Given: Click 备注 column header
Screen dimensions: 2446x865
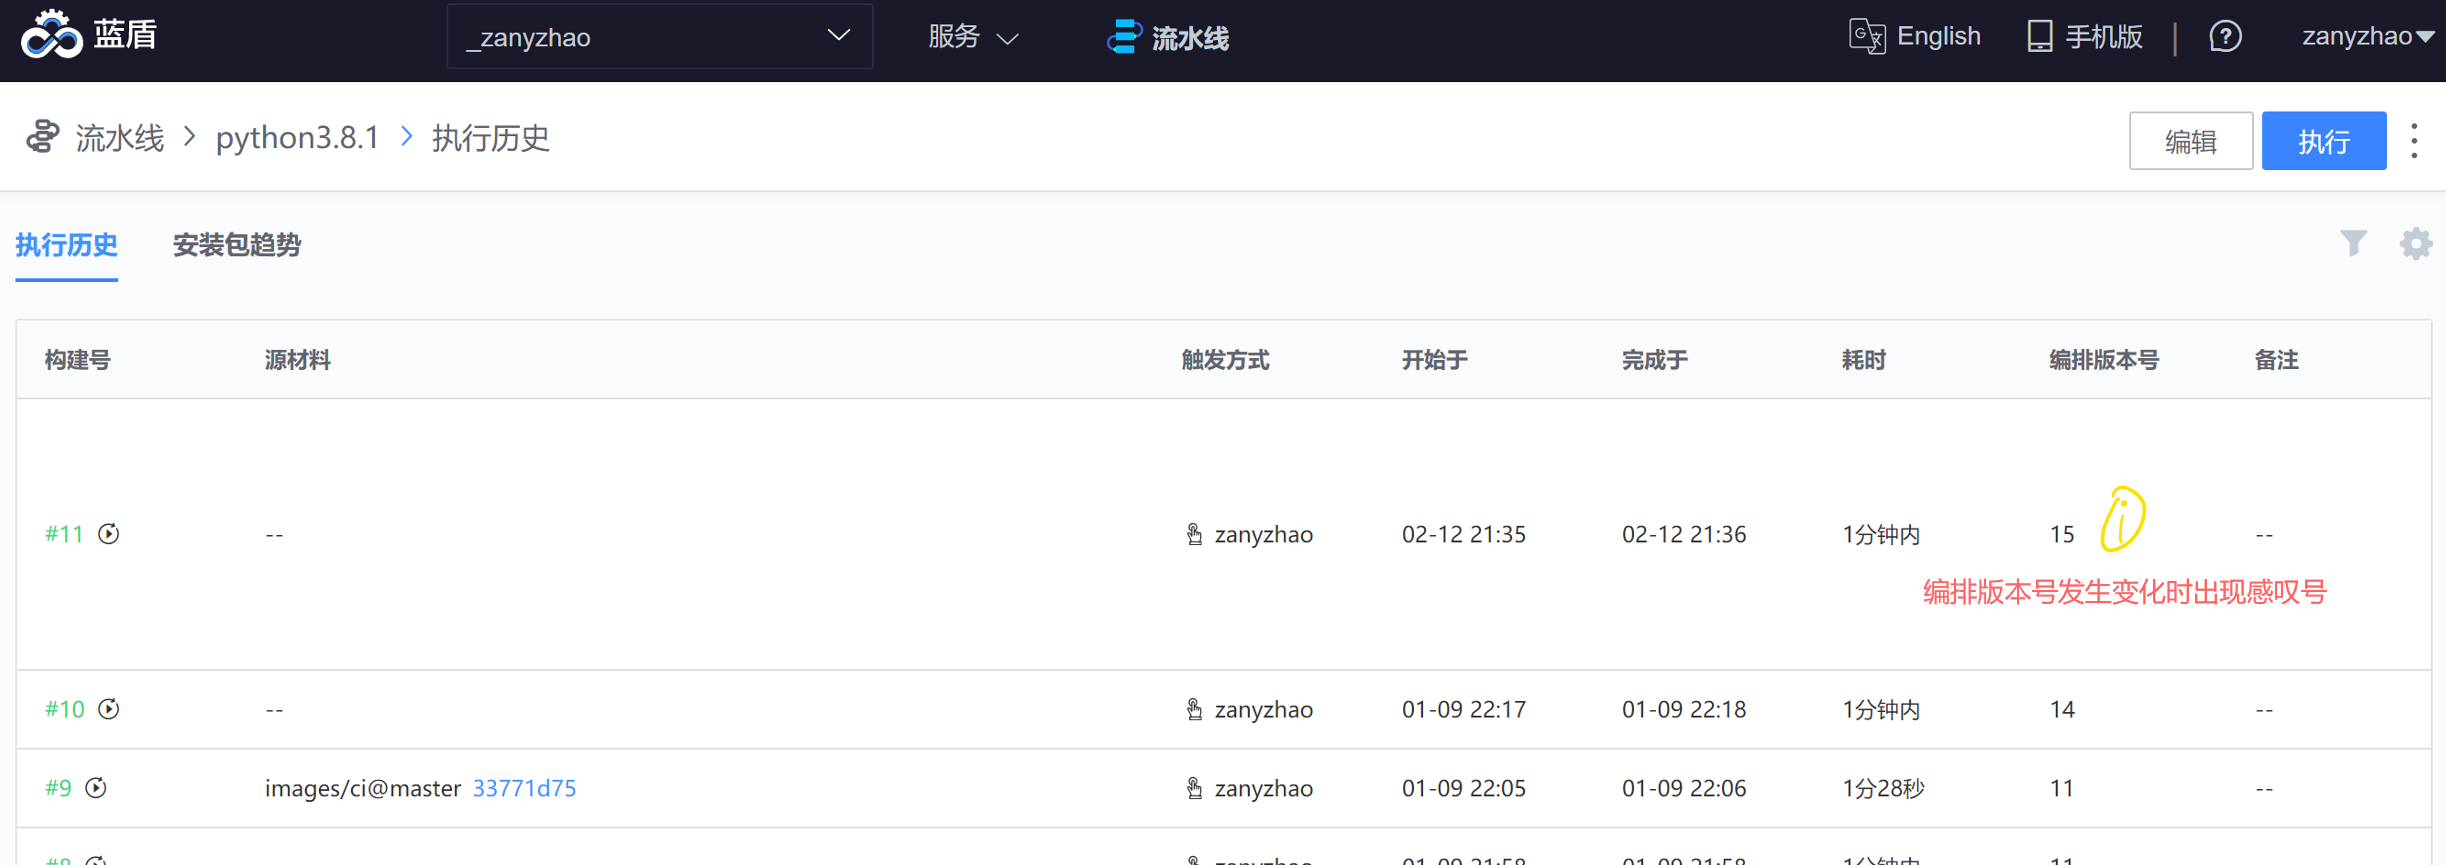Looking at the screenshot, I should point(2277,360).
